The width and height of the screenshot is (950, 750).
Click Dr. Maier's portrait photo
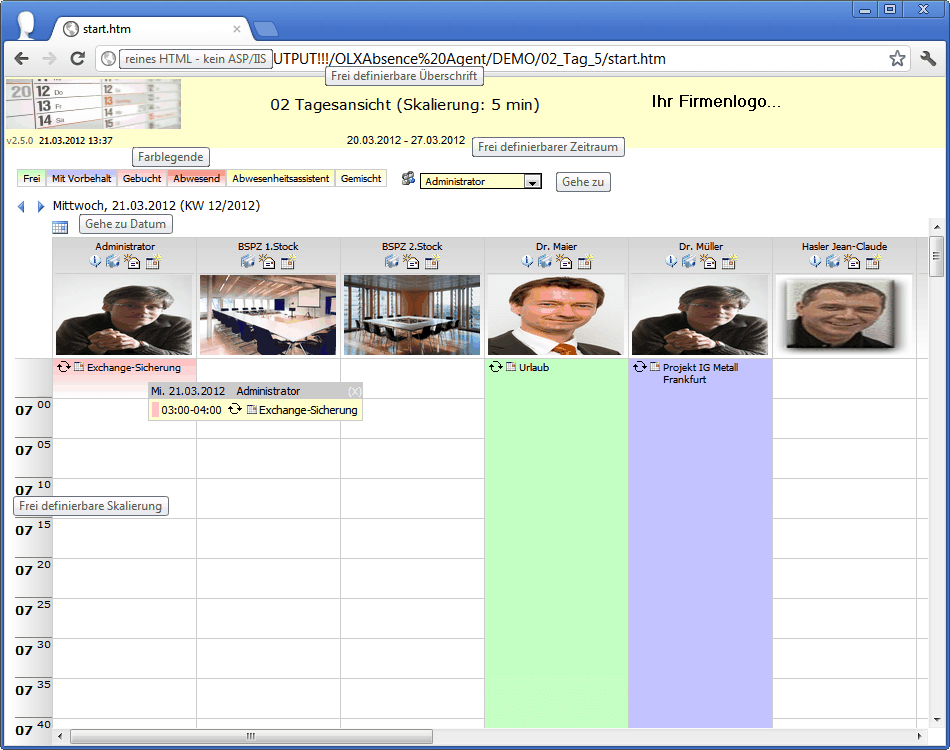pos(556,315)
